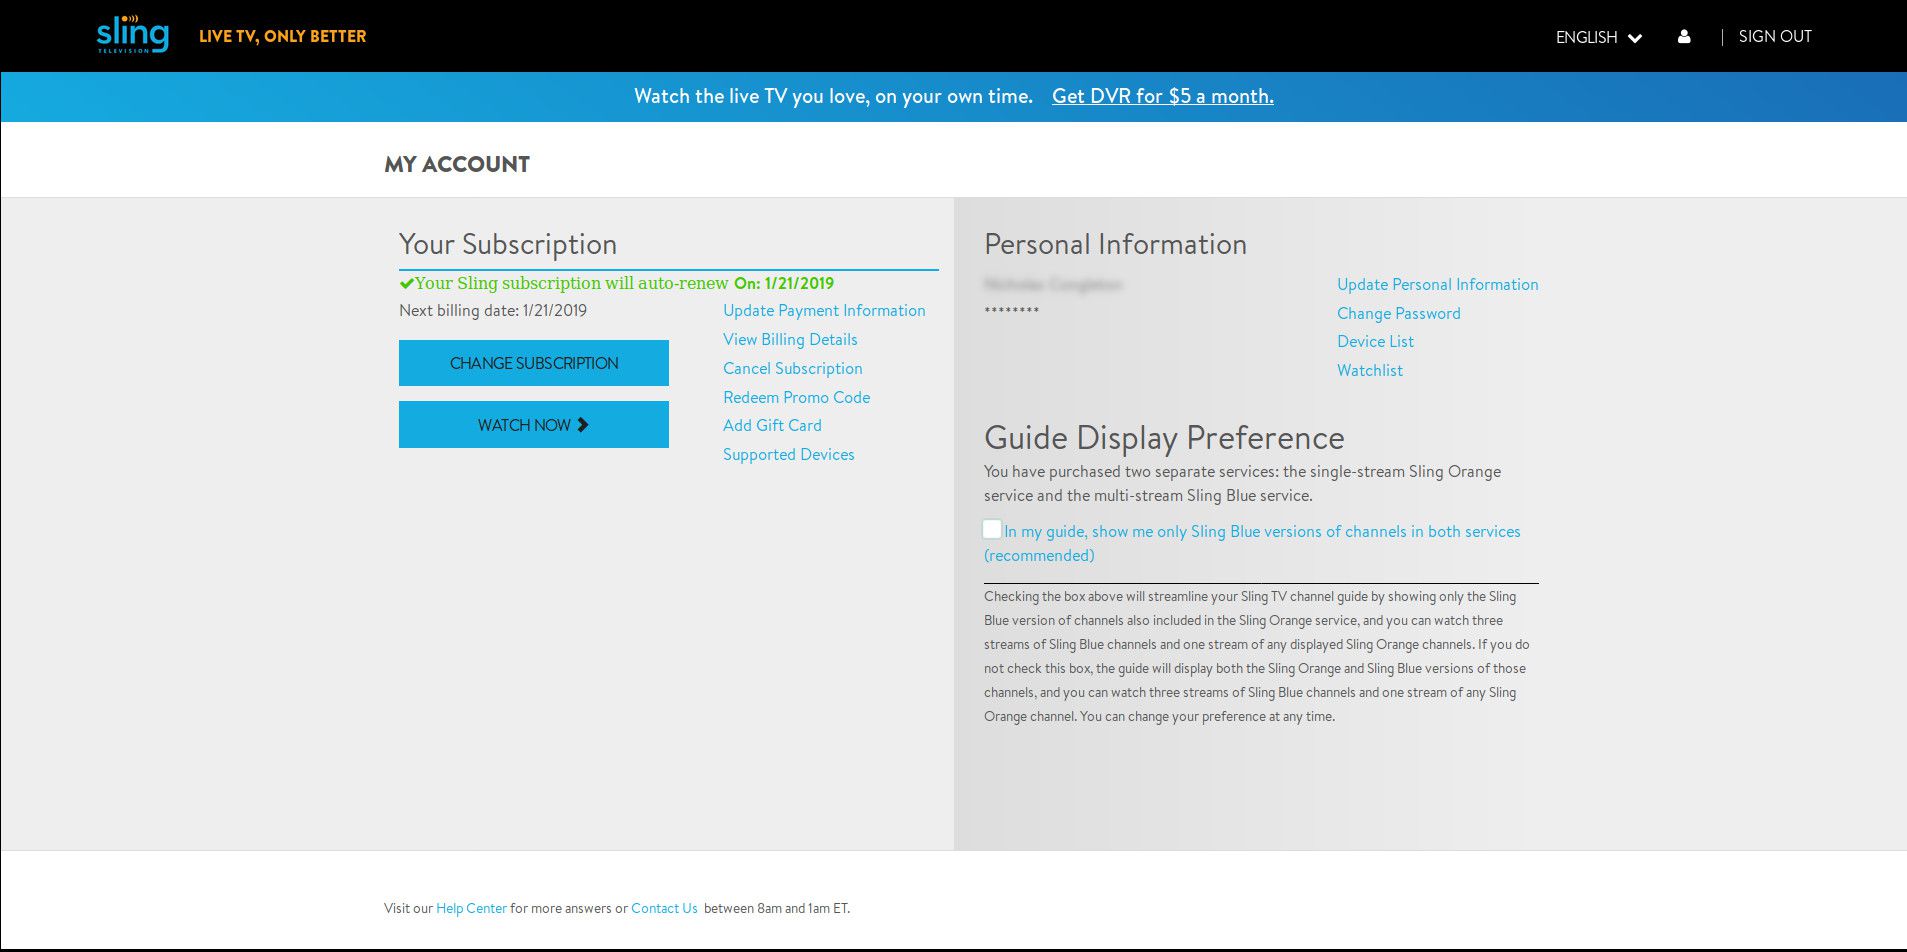The width and height of the screenshot is (1907, 952).
Task: Select the Change Password link
Action: coord(1398,314)
